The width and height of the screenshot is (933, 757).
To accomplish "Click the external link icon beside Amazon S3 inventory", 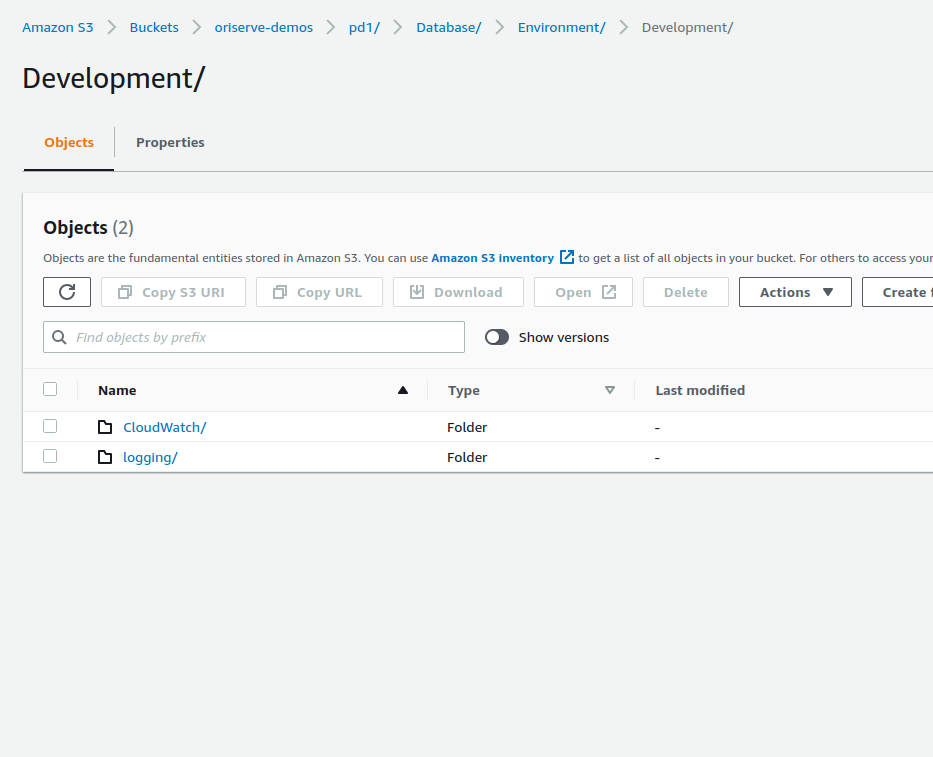I will 567,257.
